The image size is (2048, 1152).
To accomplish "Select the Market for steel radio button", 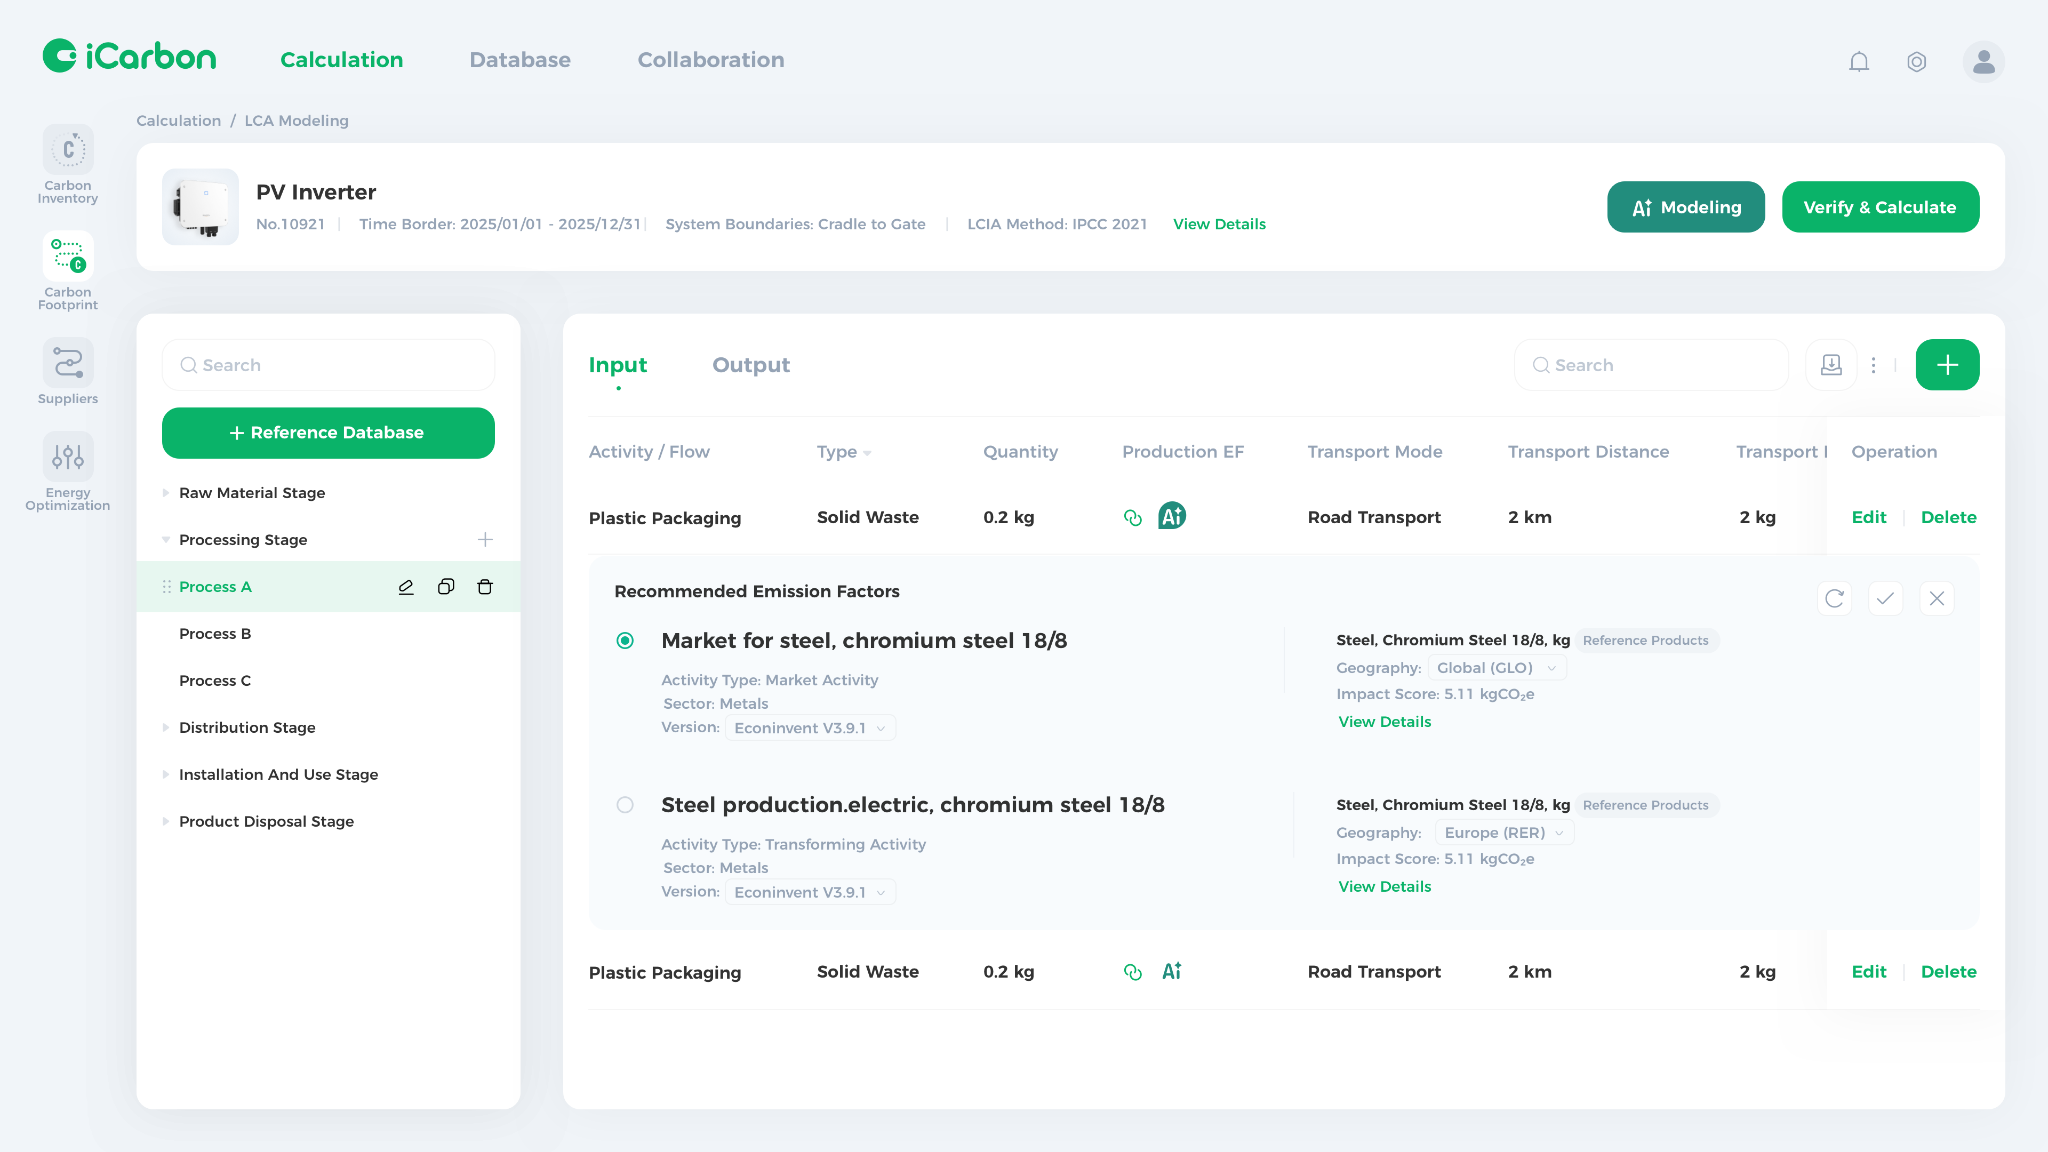I will (625, 641).
